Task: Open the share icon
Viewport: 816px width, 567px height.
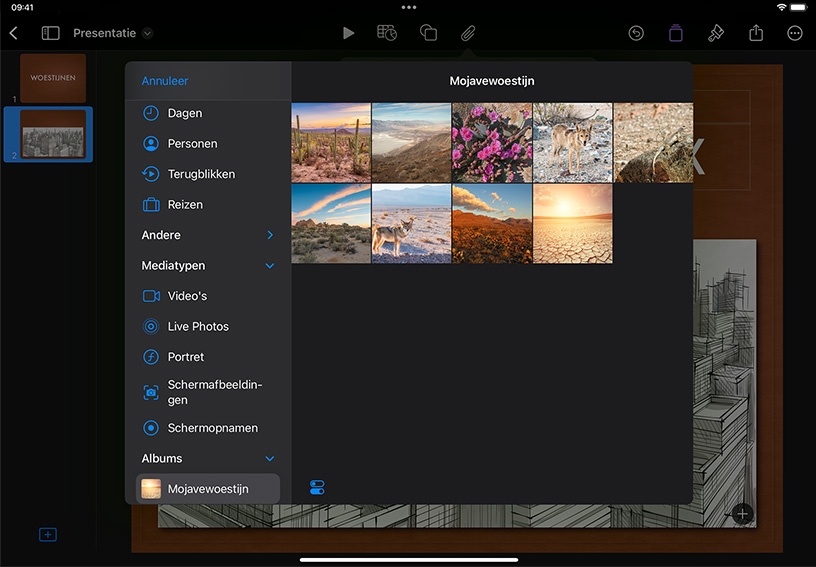Action: click(x=756, y=33)
